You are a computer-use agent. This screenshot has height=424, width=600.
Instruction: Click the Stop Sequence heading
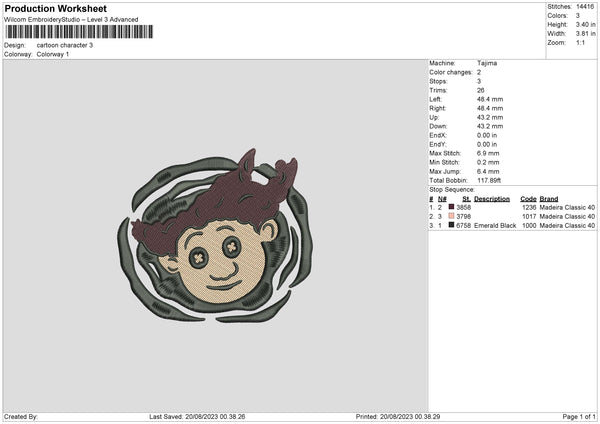[452, 189]
